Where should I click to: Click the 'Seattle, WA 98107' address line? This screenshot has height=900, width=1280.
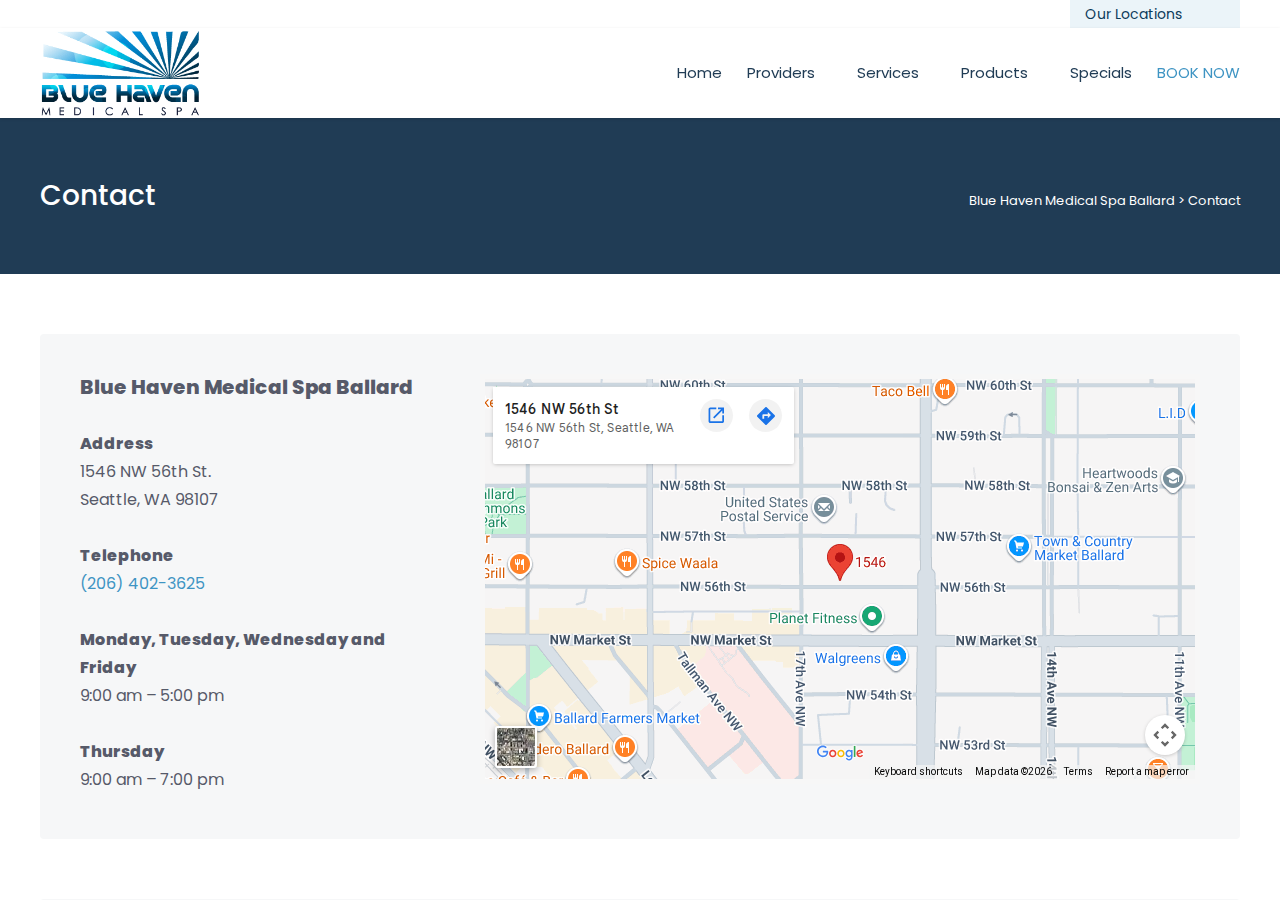click(149, 499)
